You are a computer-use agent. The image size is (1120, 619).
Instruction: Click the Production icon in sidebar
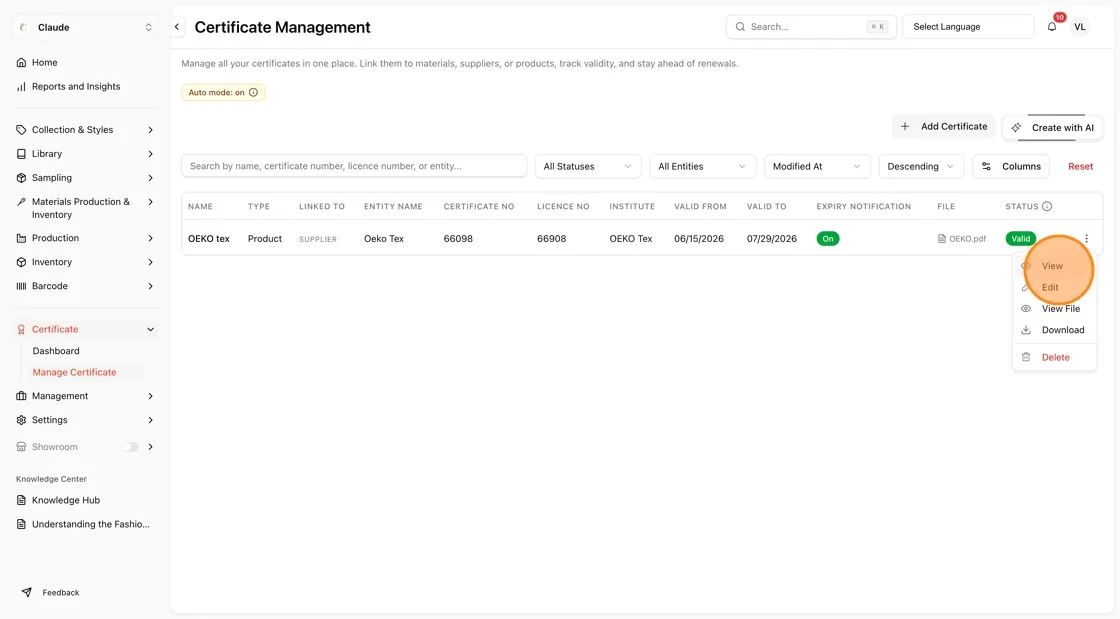click(21, 238)
